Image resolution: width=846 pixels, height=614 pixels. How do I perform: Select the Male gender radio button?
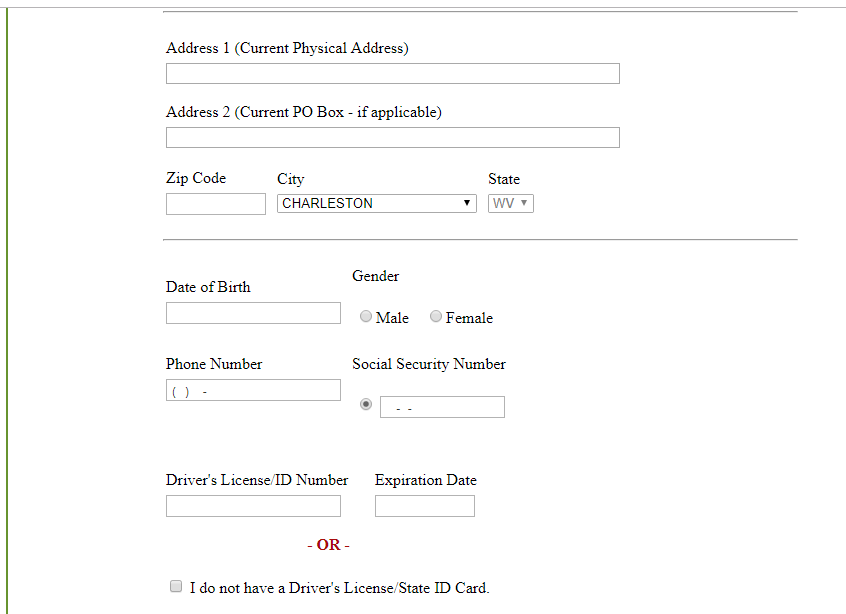click(x=366, y=317)
